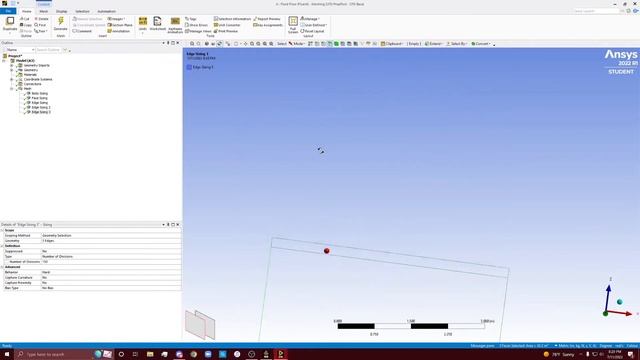Click the Search Outline input field

pos(48,50)
